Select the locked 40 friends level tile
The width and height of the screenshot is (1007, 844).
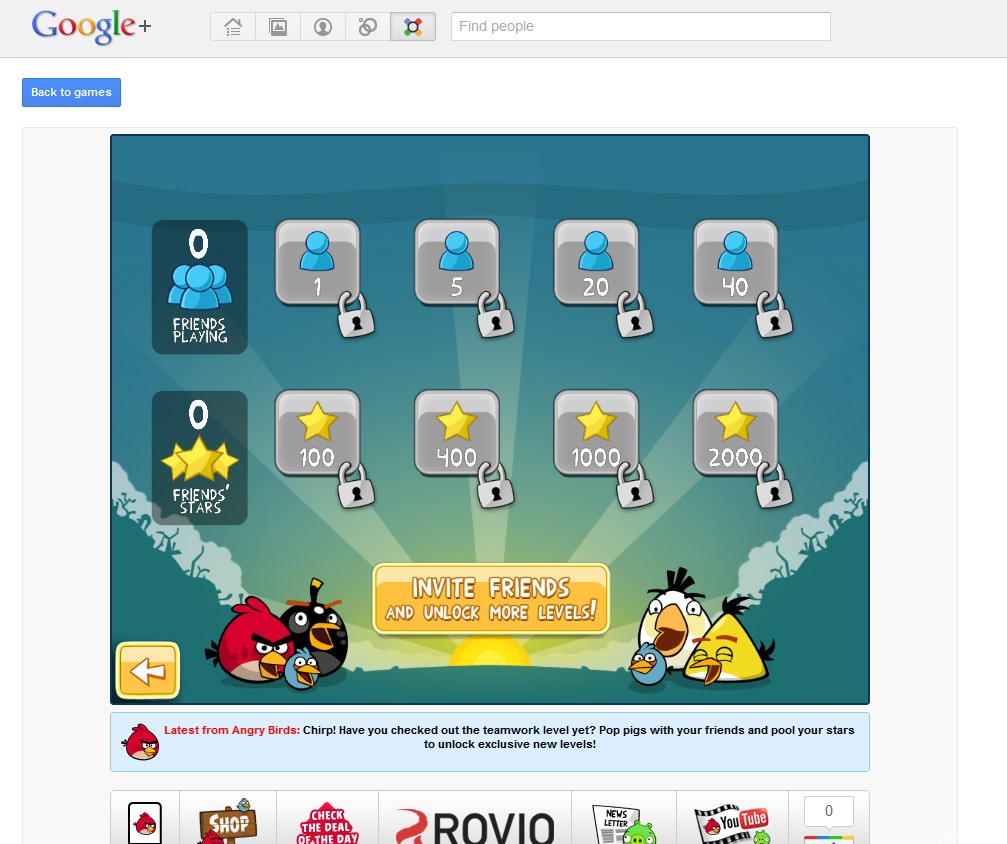point(735,262)
